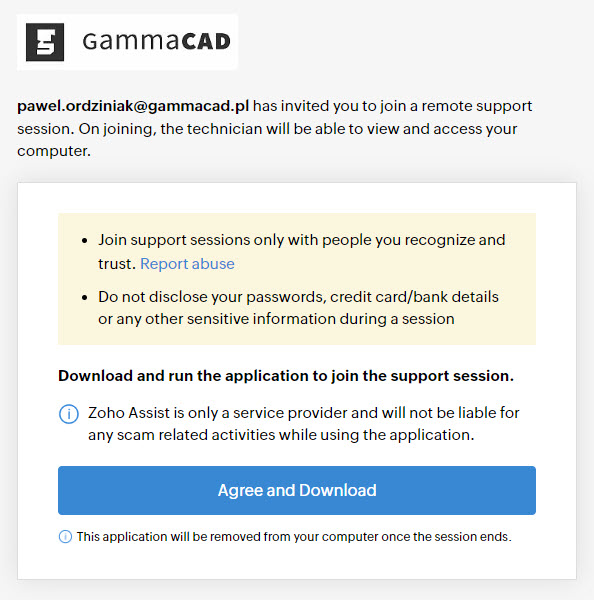Viewport: 594px width, 600px height.
Task: Click the 'any scam related activities' line
Action: pos(281,435)
